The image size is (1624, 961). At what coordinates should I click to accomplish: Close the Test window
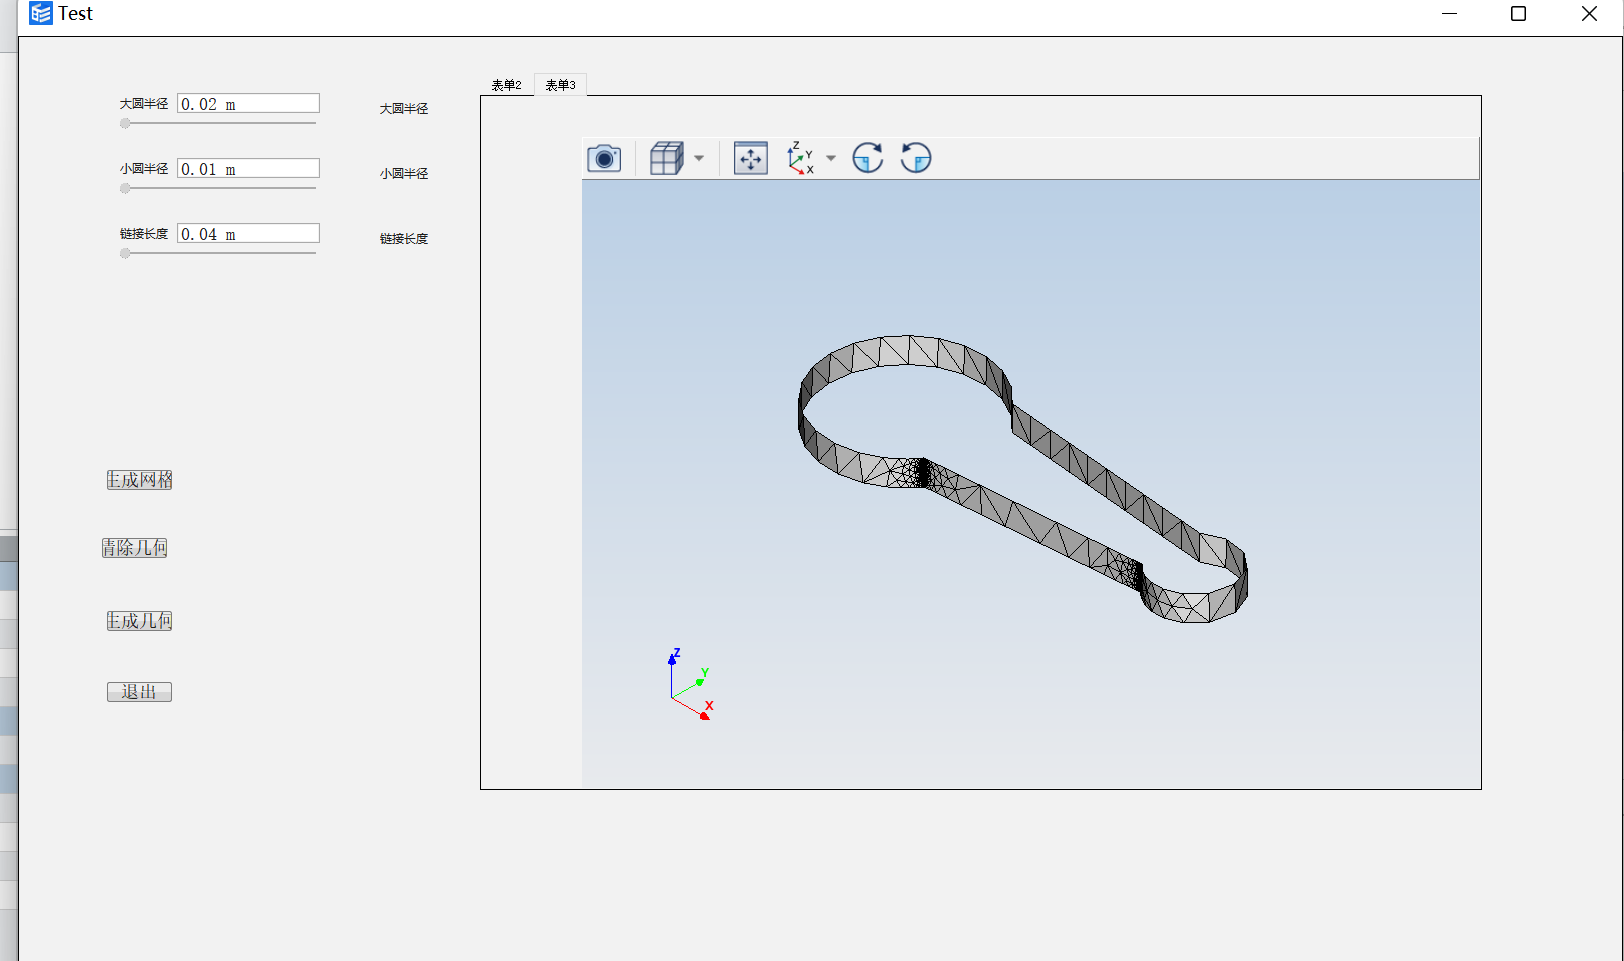coord(1589,13)
